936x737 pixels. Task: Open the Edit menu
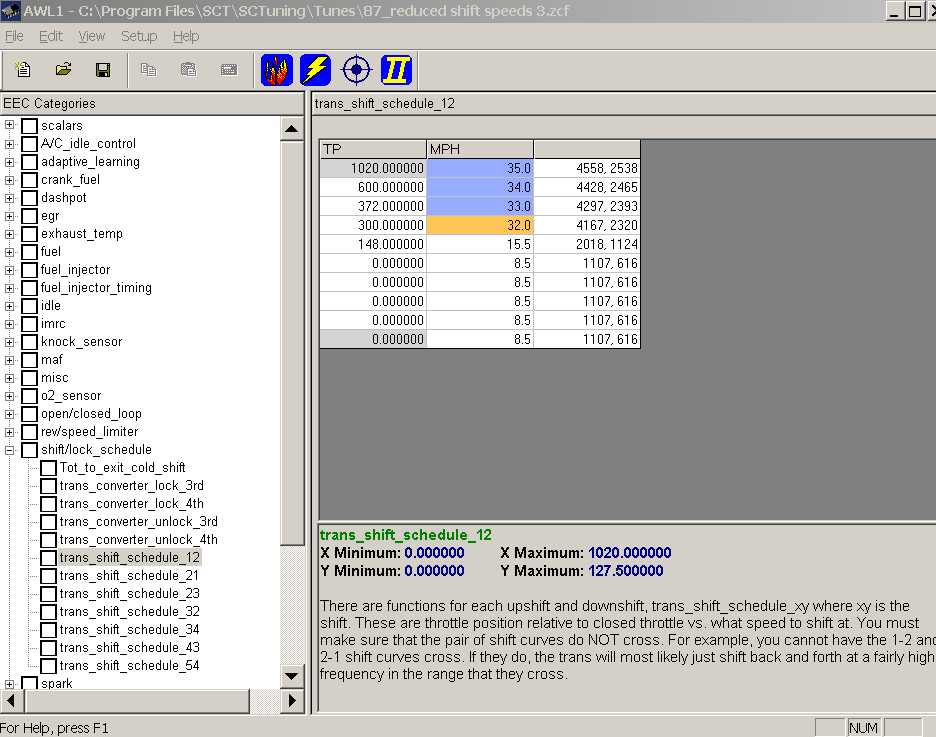coord(51,36)
